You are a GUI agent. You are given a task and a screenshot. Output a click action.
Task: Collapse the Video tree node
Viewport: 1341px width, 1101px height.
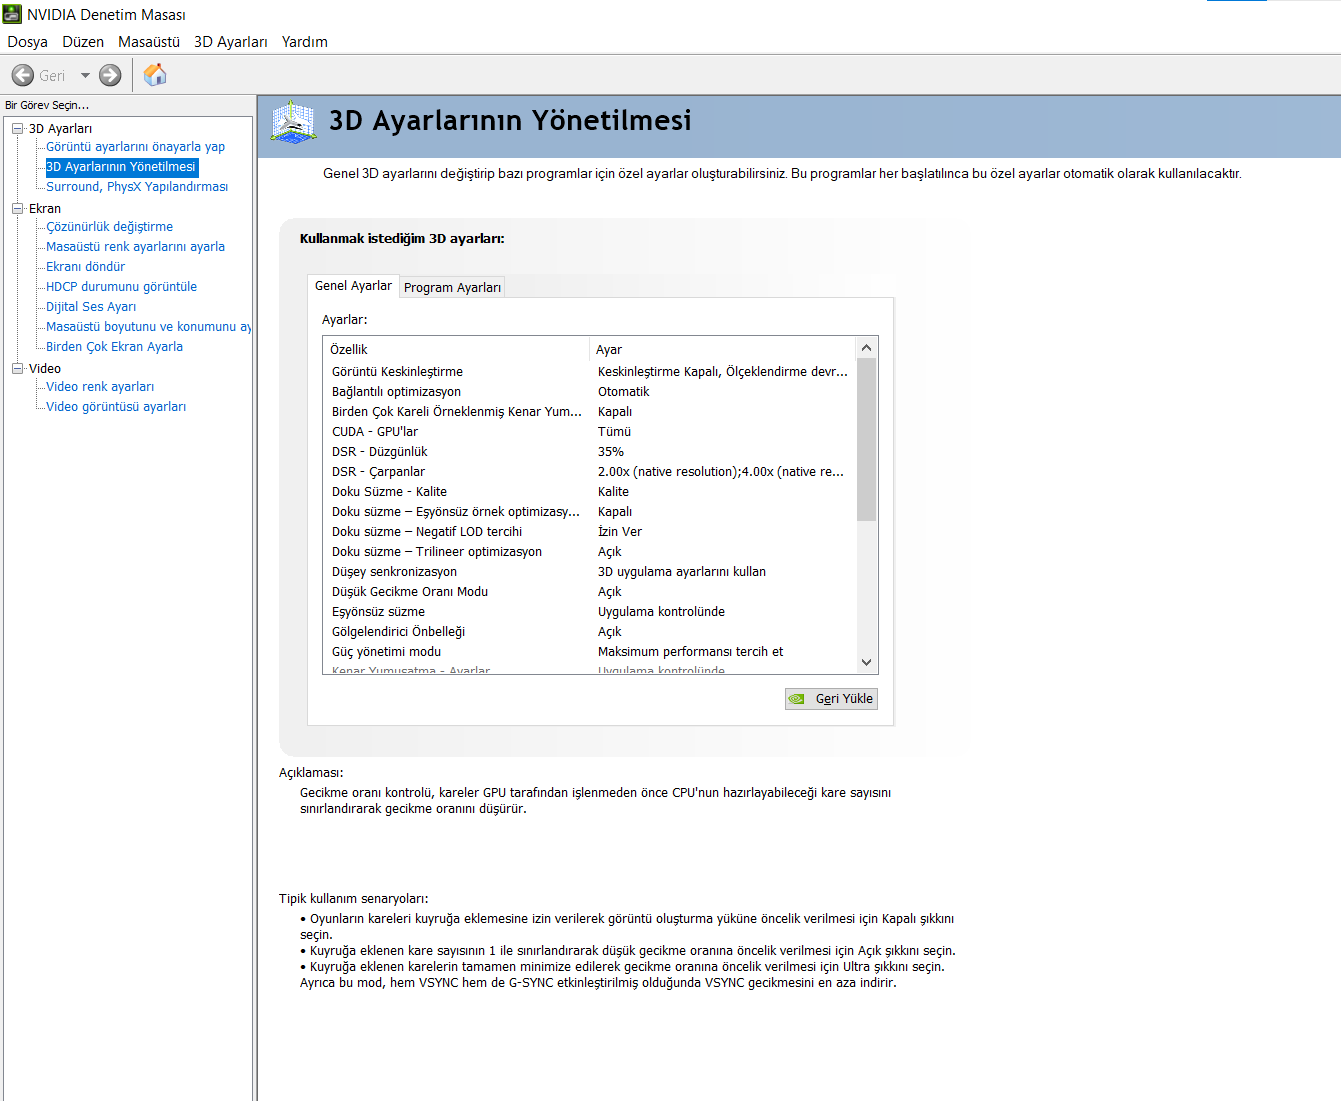pos(17,368)
